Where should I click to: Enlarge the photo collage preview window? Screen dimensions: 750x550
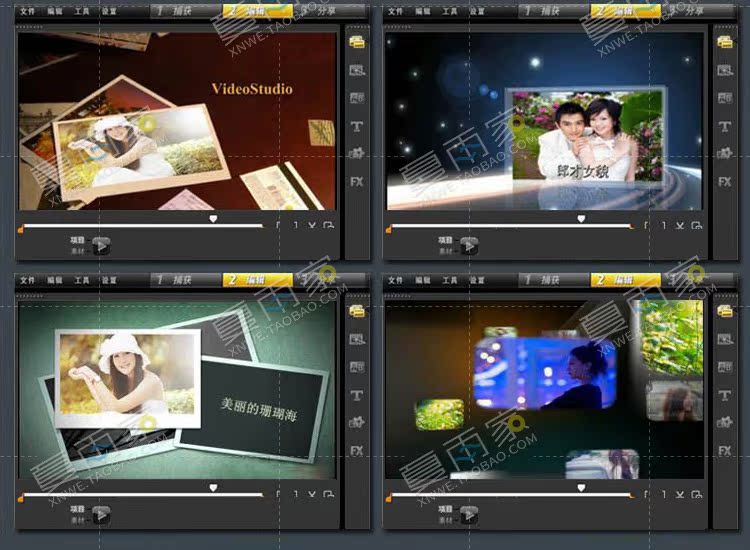(x=697, y=494)
